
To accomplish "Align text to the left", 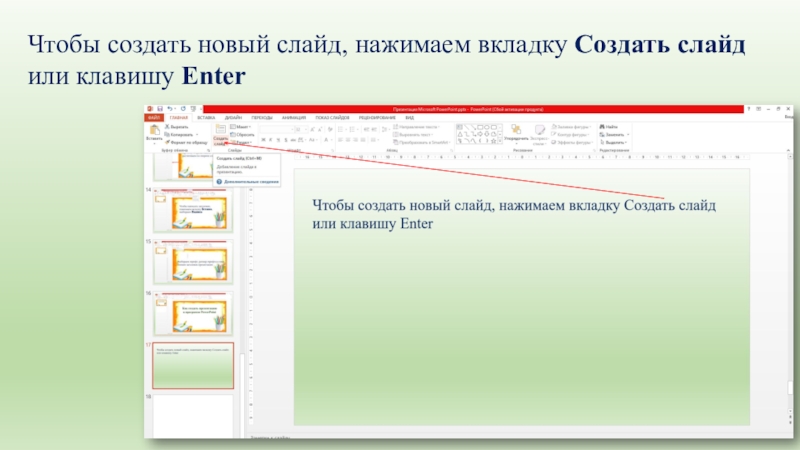I will [340, 140].
